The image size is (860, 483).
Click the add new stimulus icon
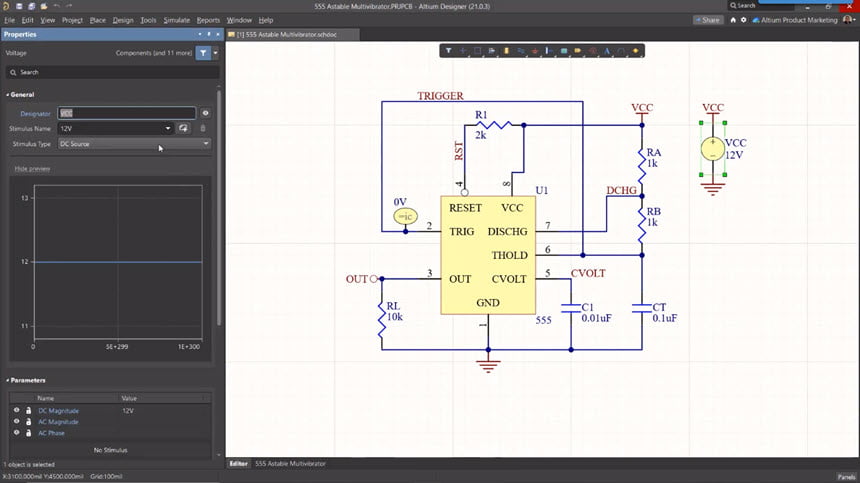click(x=183, y=128)
